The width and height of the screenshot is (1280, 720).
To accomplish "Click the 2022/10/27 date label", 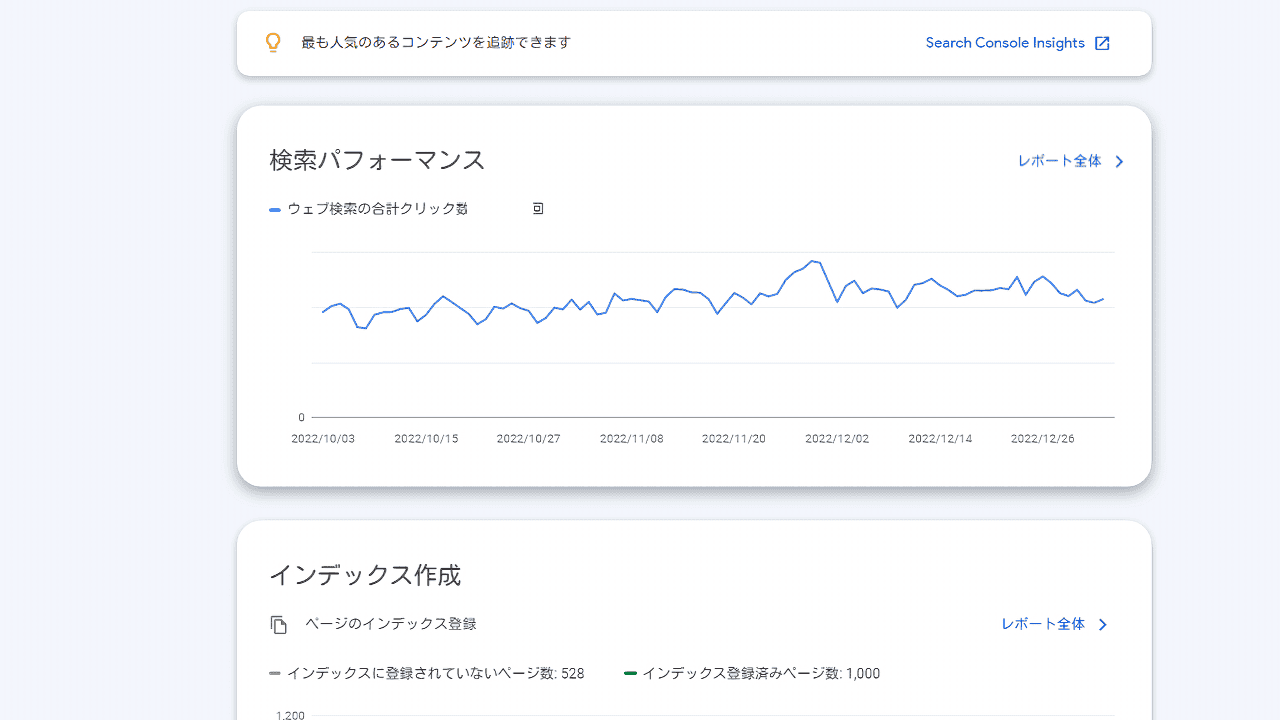I will point(529,439).
